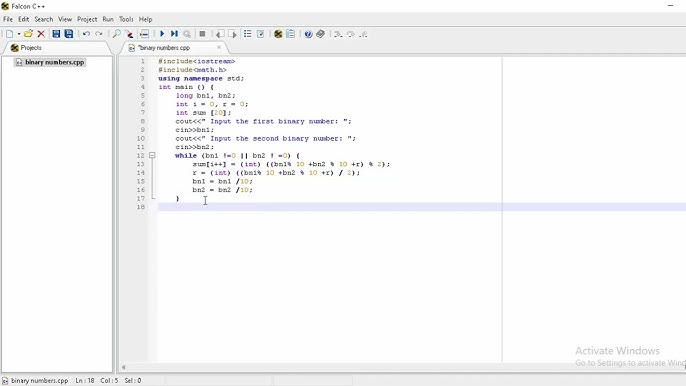Collapse the while loop fold marker
Image resolution: width=686 pixels, height=386 pixels.
coord(152,155)
